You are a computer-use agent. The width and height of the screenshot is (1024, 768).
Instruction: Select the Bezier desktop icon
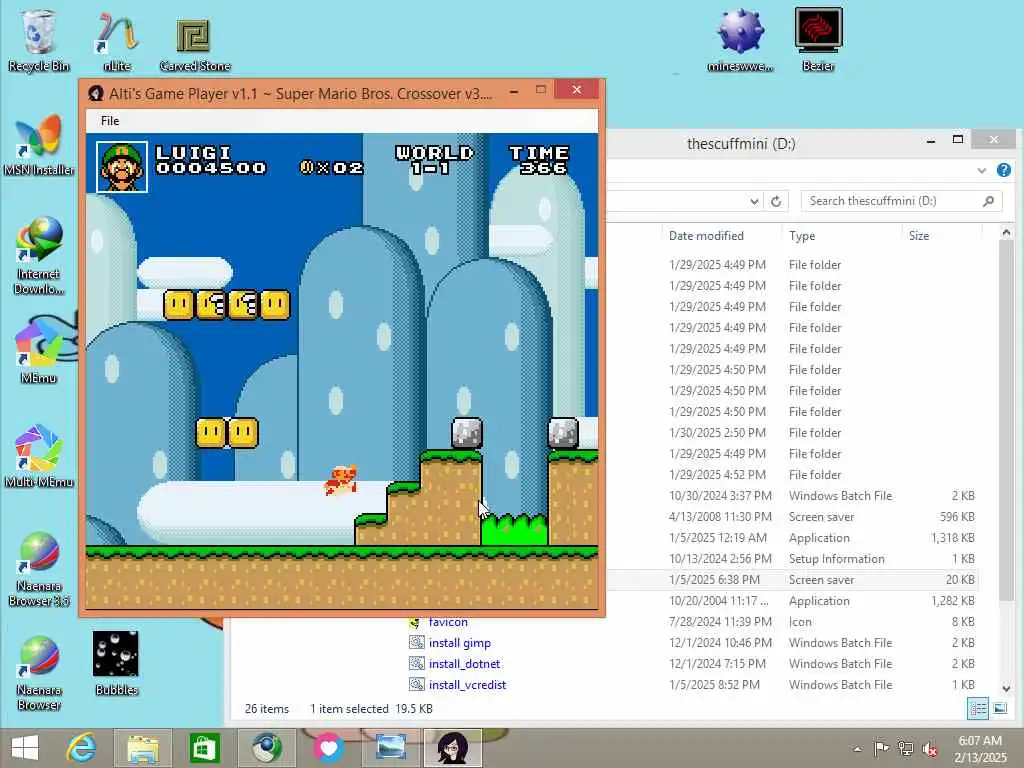pyautogui.click(x=818, y=40)
